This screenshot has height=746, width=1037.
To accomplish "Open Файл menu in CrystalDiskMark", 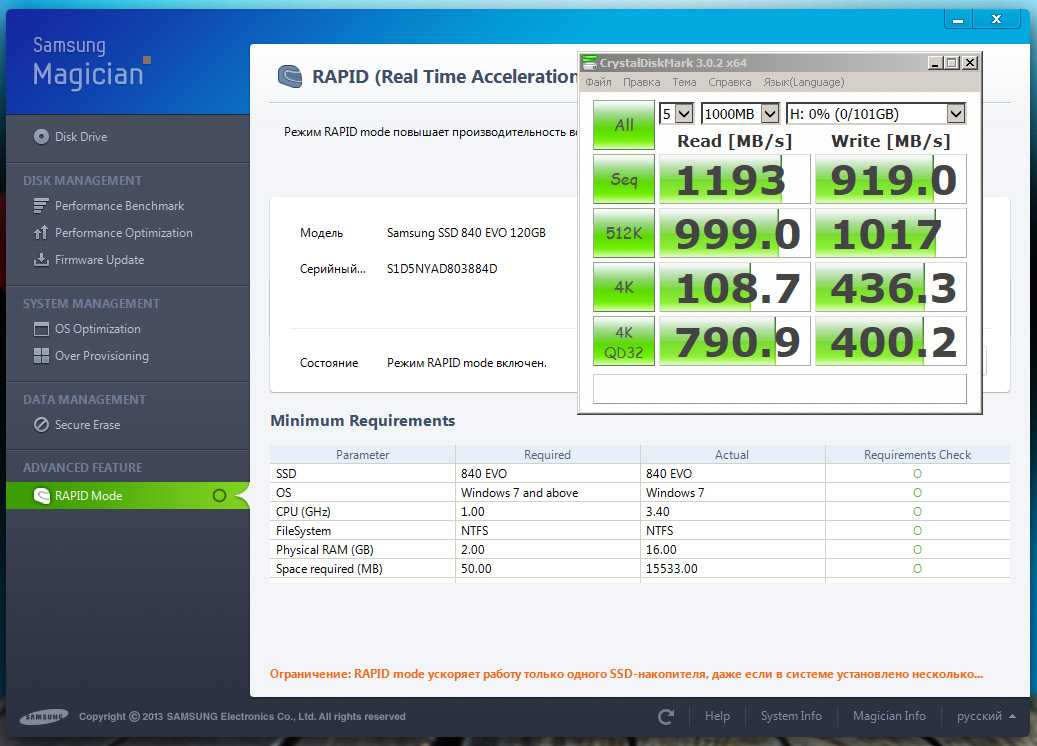I will [598, 82].
